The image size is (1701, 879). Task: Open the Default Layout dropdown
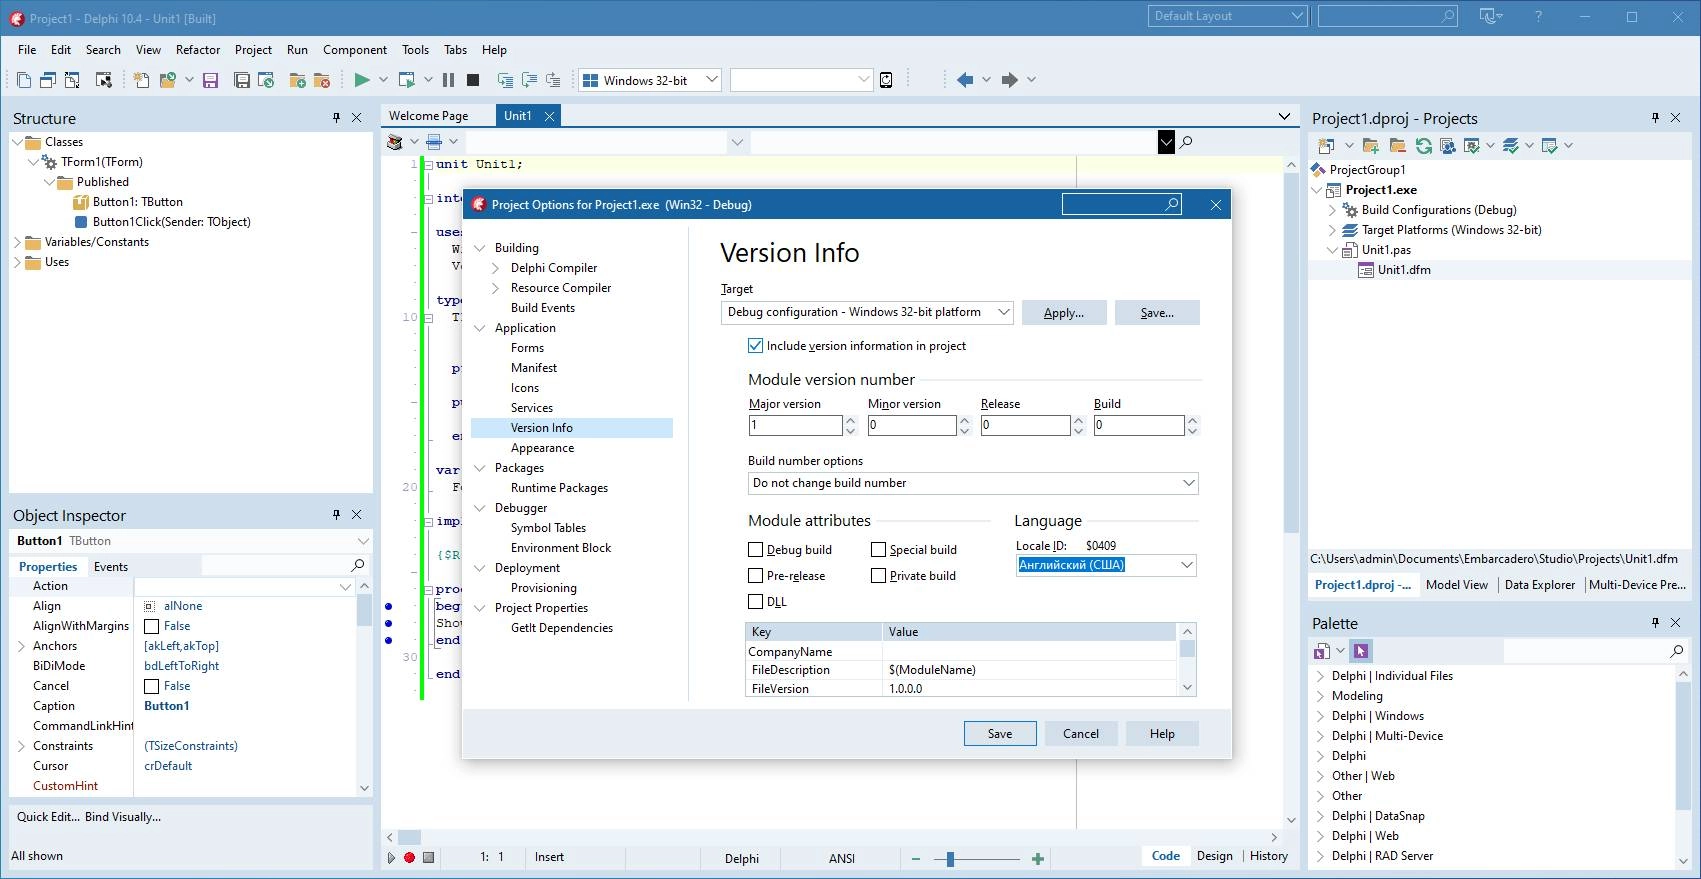1297,16
